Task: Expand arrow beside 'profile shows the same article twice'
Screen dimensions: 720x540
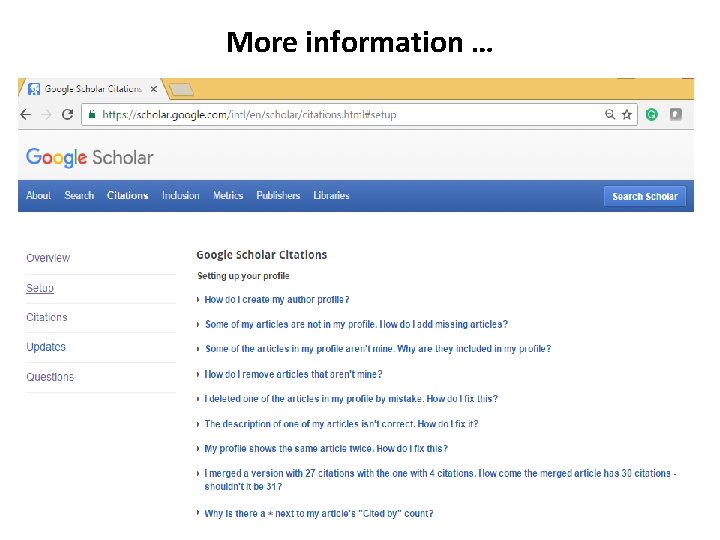Action: (198, 449)
